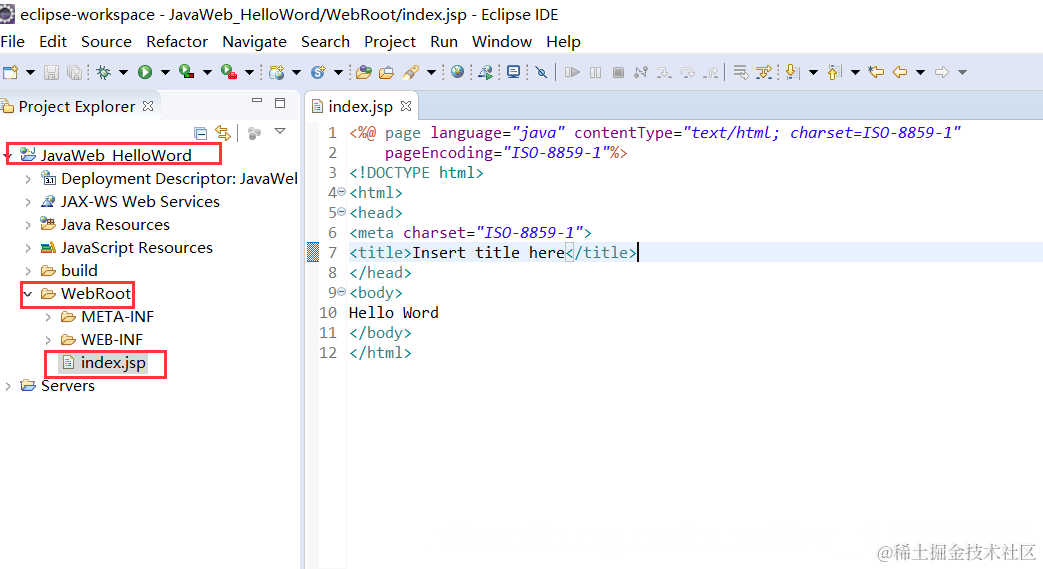This screenshot has height=569, width=1043.
Task: Click the grayed-out Save icon
Action: pos(51,73)
